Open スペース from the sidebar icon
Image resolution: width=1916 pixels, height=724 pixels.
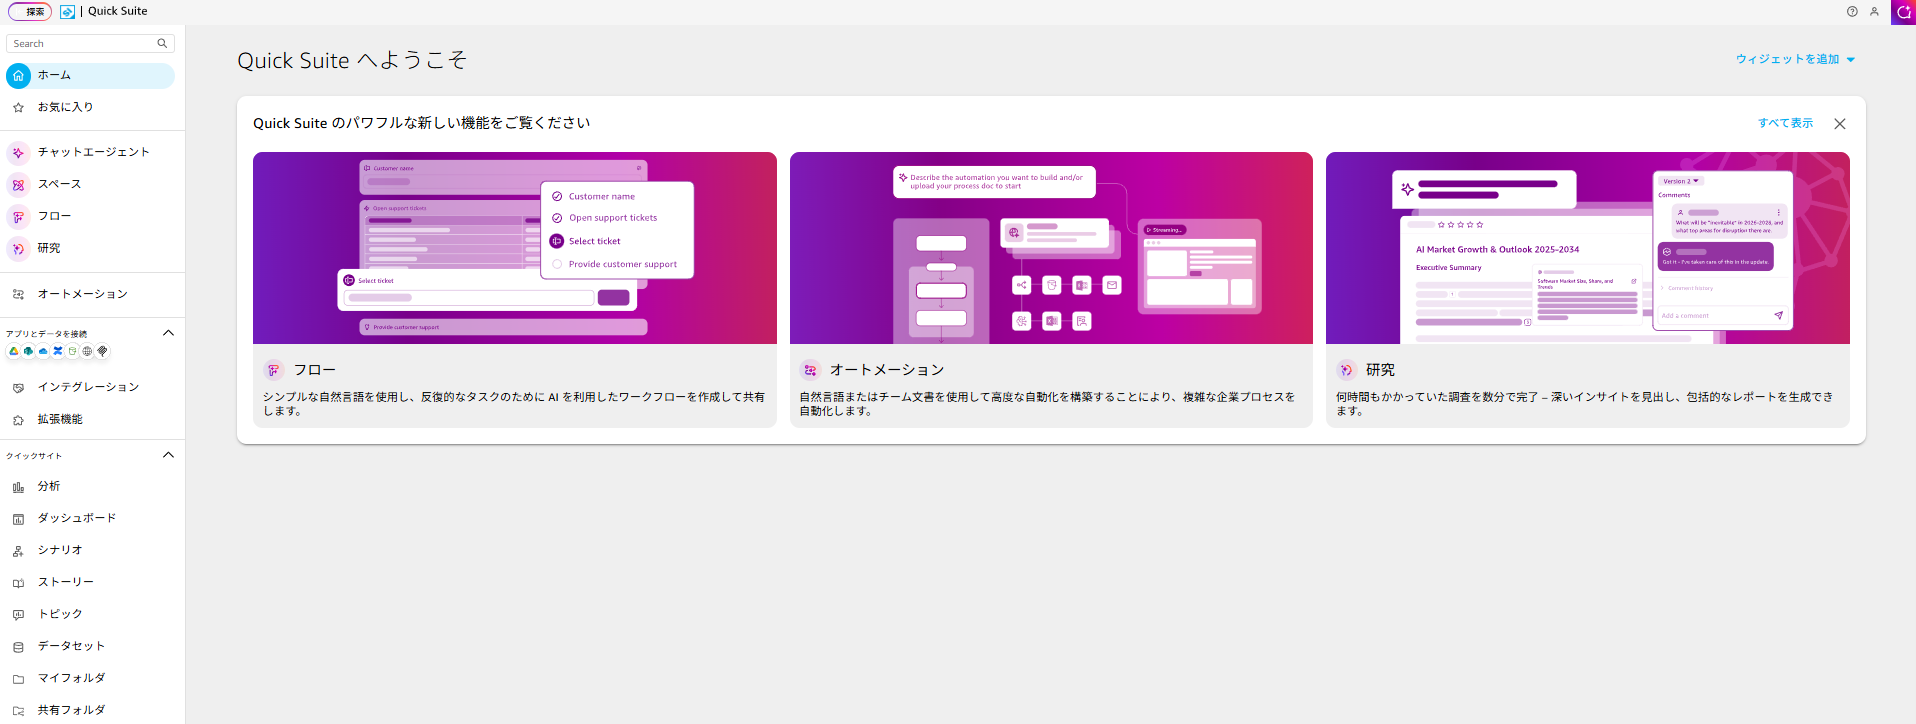pyautogui.click(x=18, y=185)
